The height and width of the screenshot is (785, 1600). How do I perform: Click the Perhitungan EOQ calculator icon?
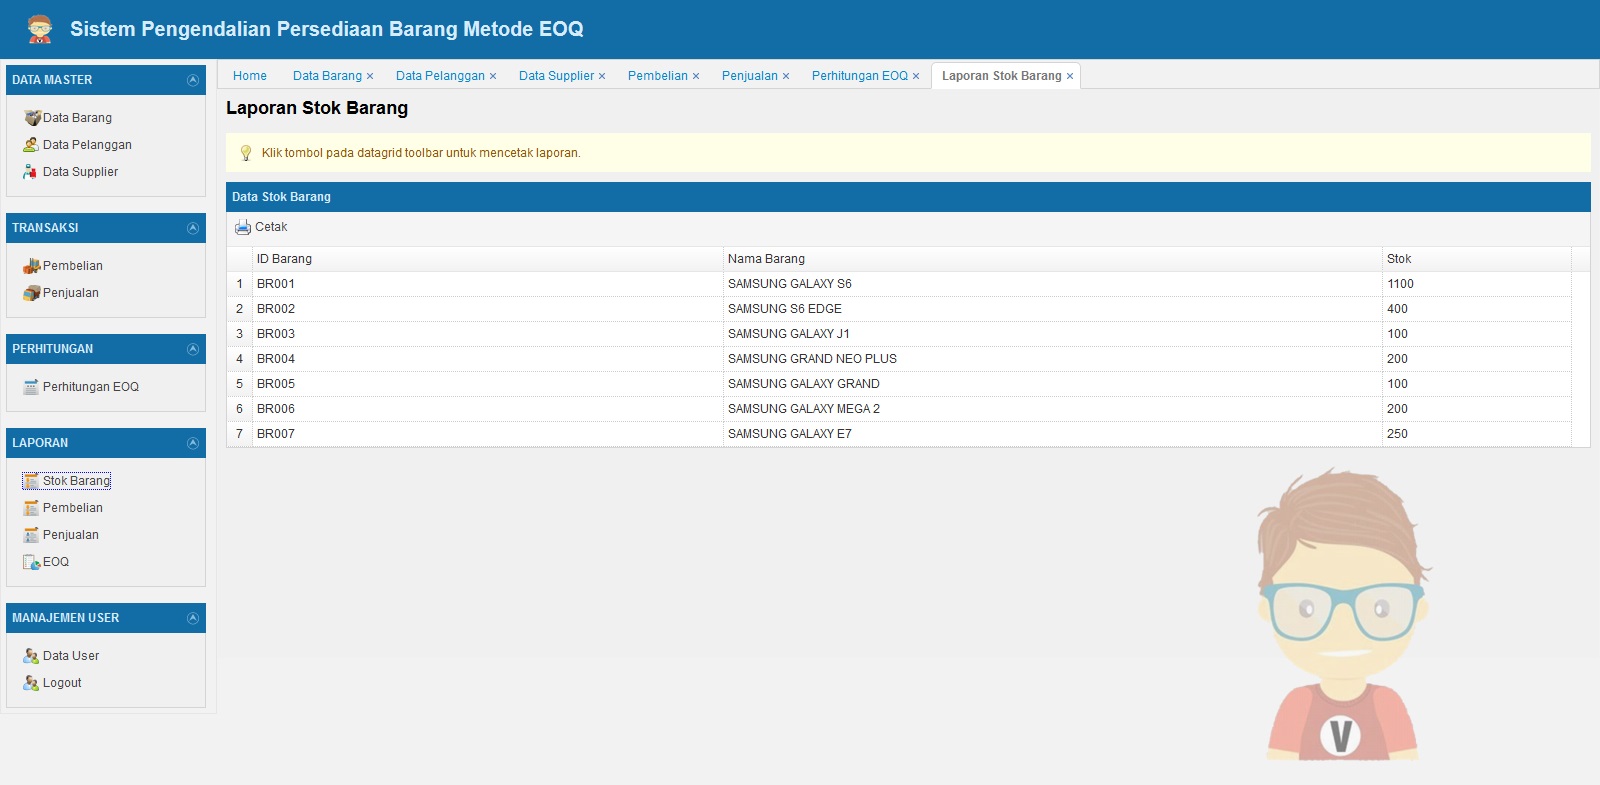[31, 387]
